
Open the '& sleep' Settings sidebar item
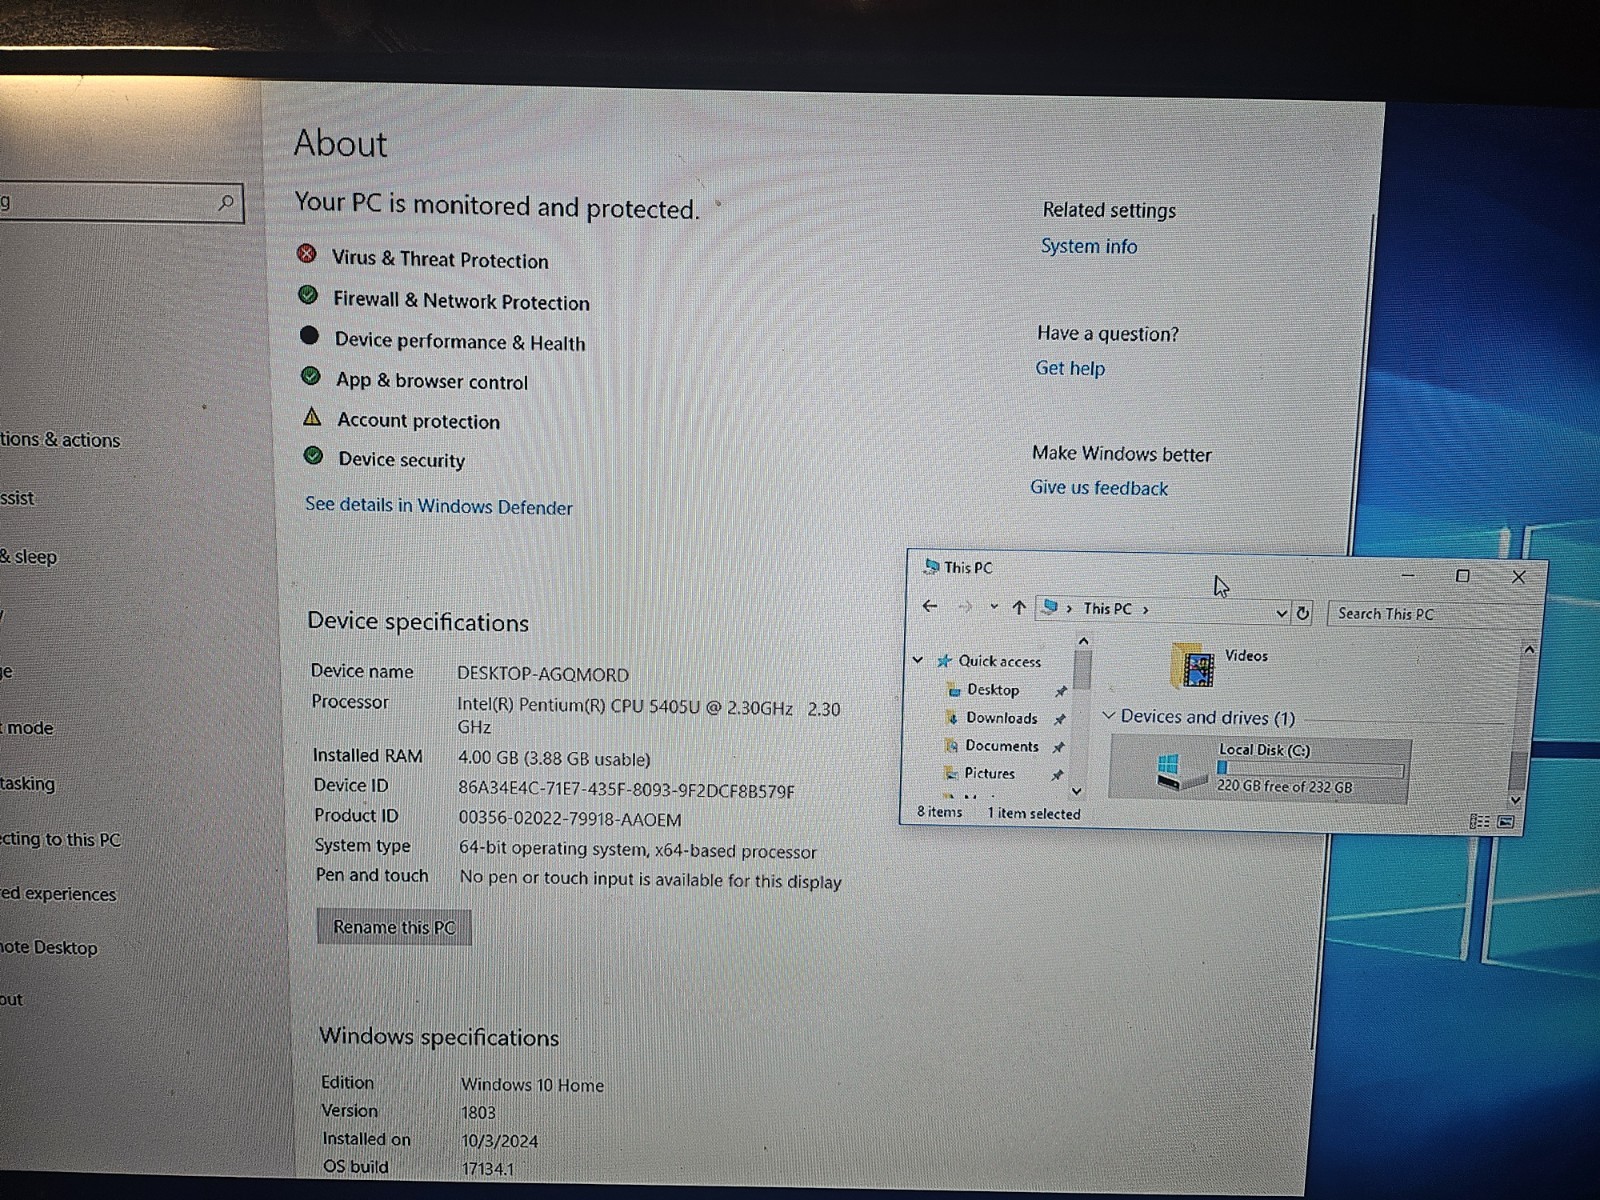[29, 556]
